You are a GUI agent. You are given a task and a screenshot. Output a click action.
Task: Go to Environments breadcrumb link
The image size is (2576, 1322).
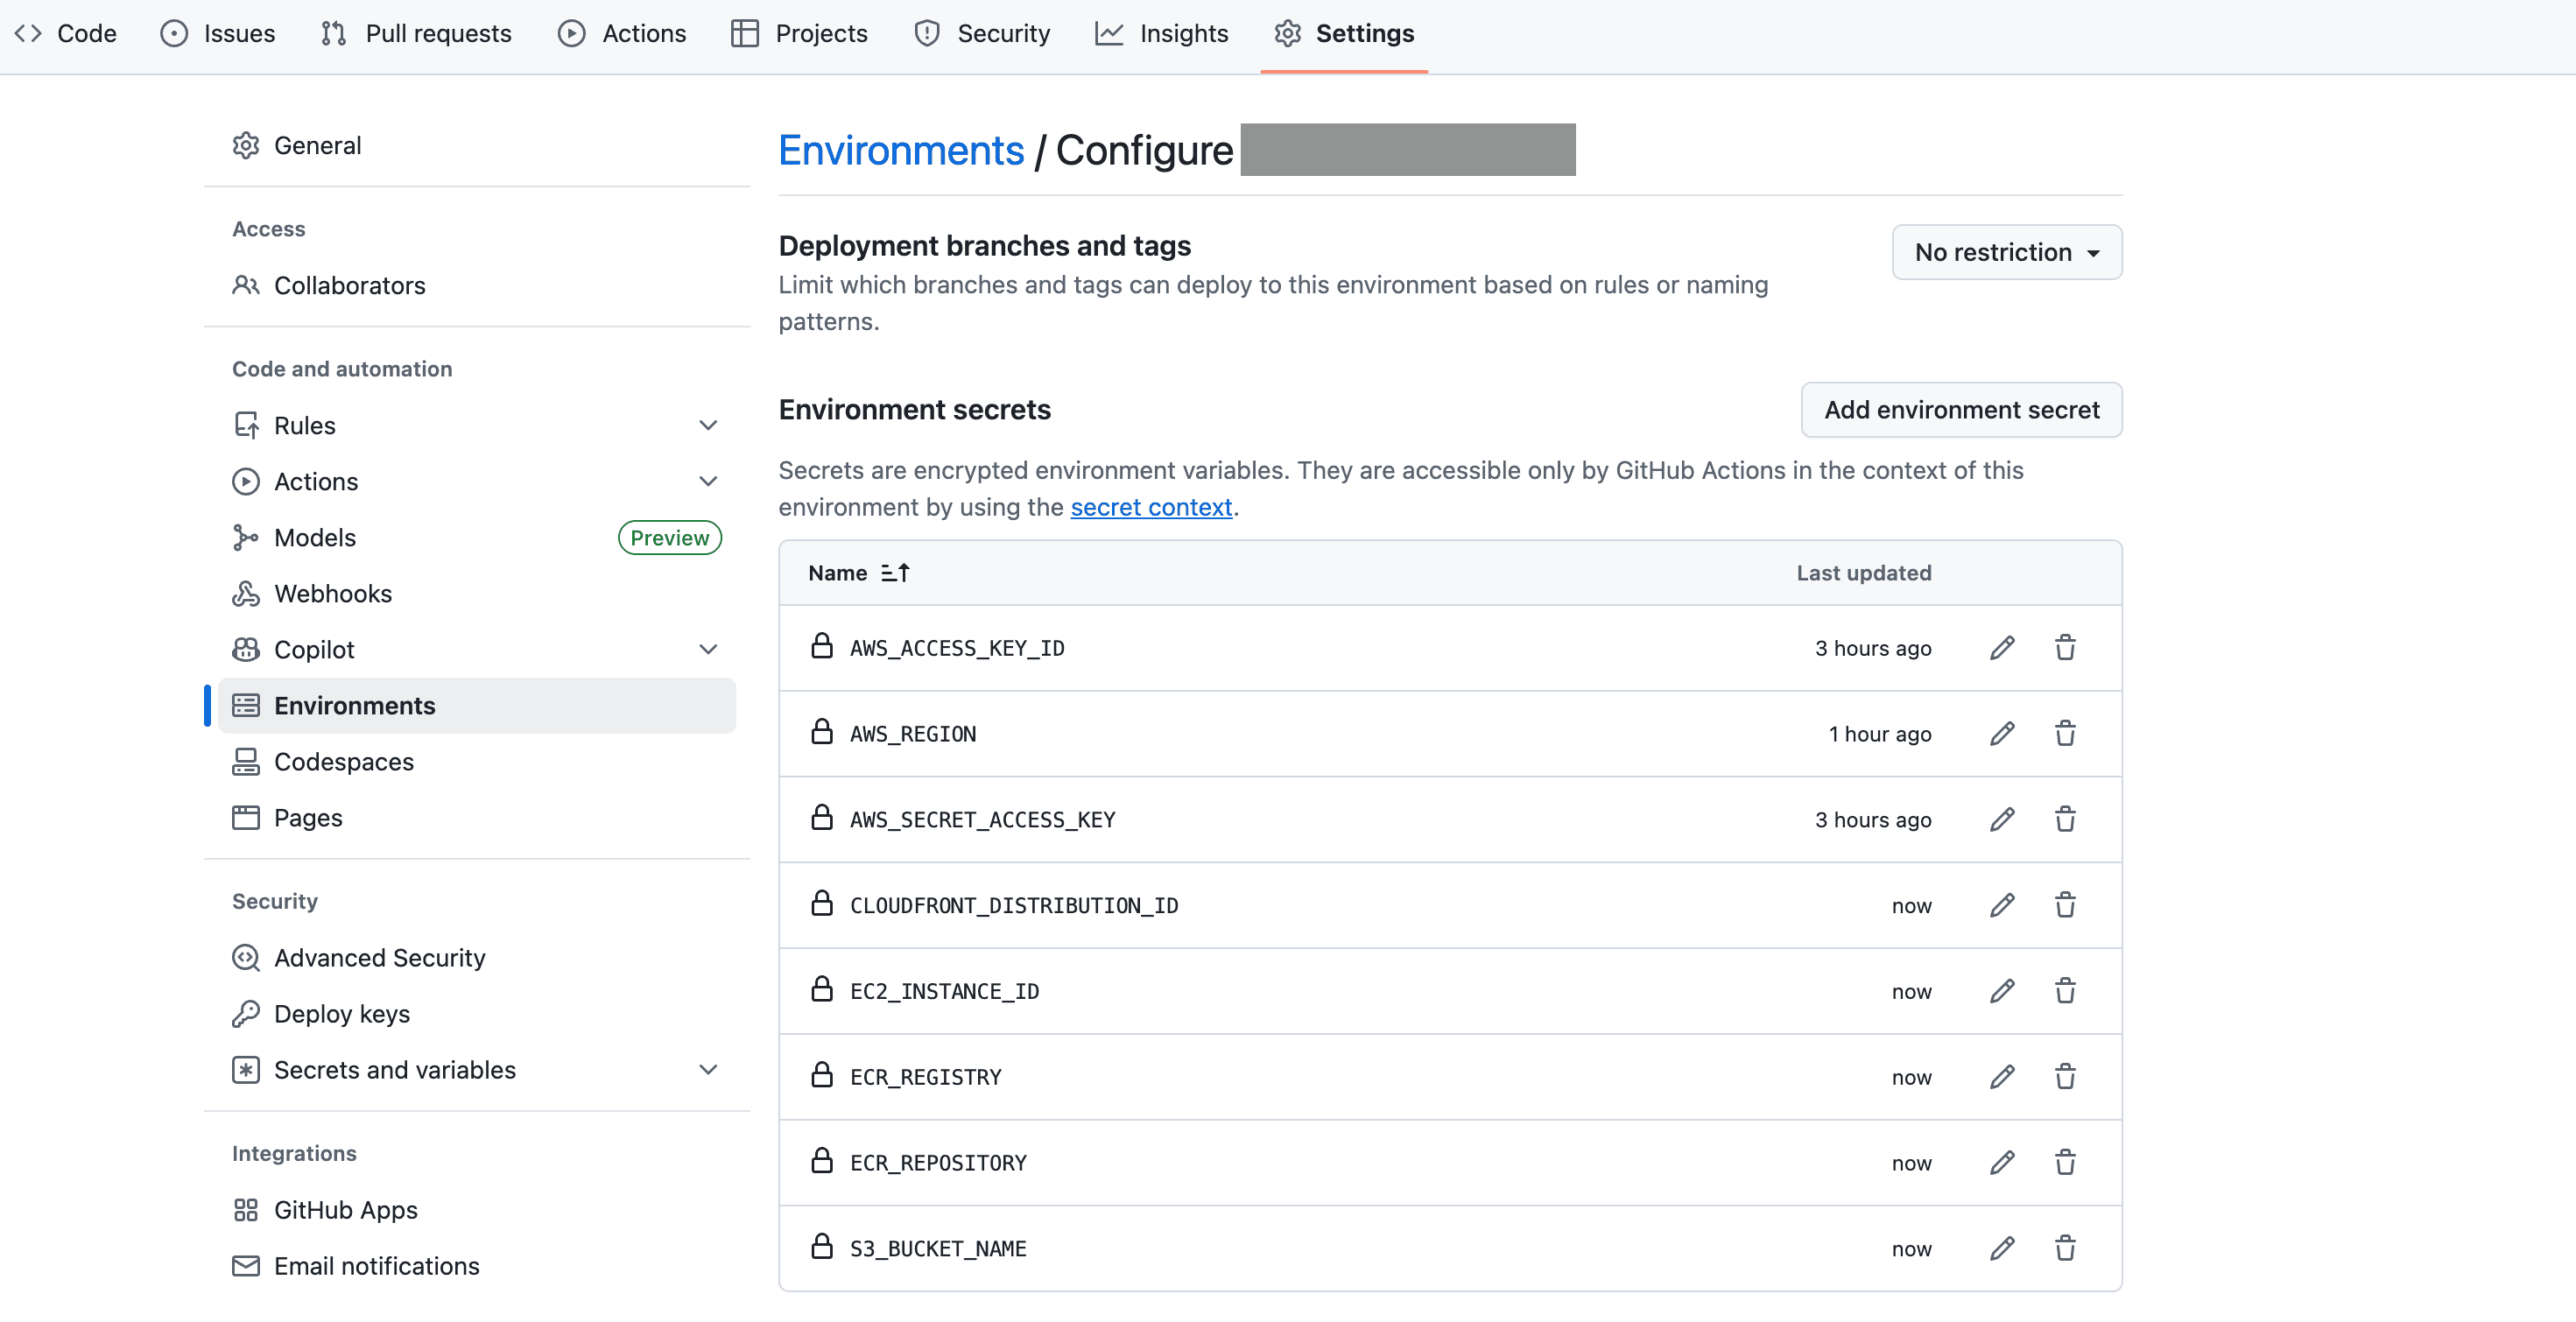(x=901, y=150)
